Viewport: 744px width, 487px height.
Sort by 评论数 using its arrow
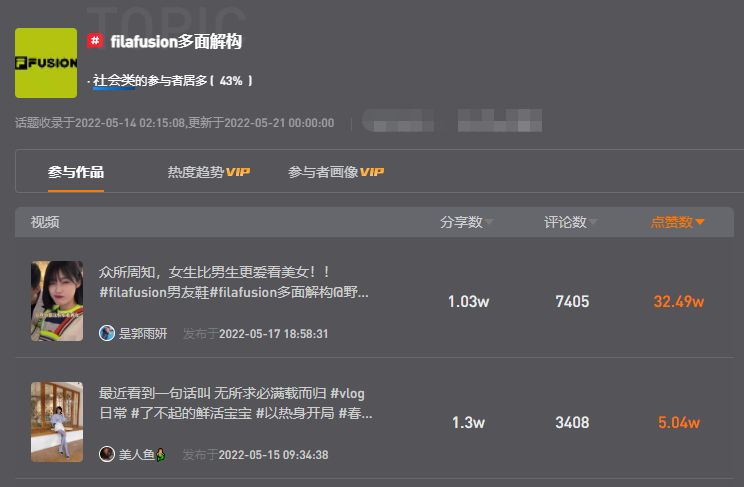pos(593,222)
